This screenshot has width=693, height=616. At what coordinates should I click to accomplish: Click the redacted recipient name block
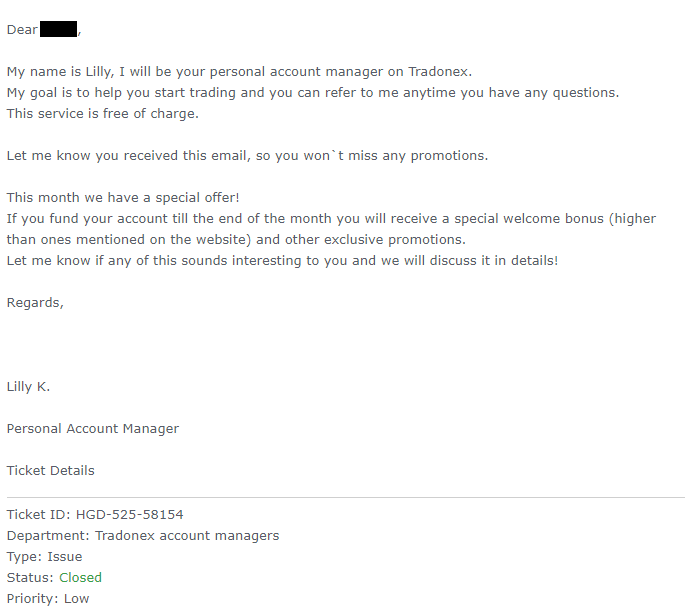(58, 29)
